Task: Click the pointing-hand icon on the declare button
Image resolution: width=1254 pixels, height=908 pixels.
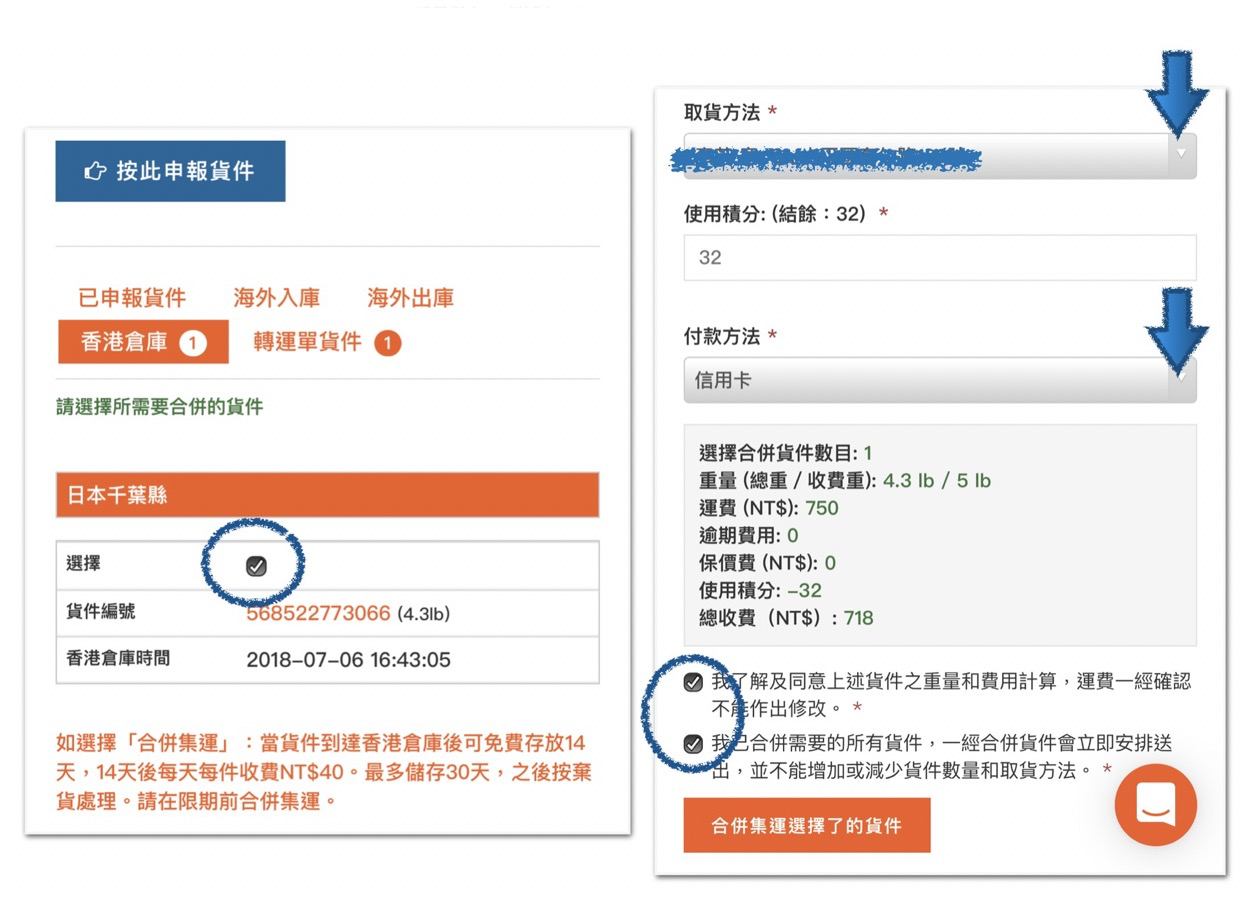Action: (x=95, y=171)
